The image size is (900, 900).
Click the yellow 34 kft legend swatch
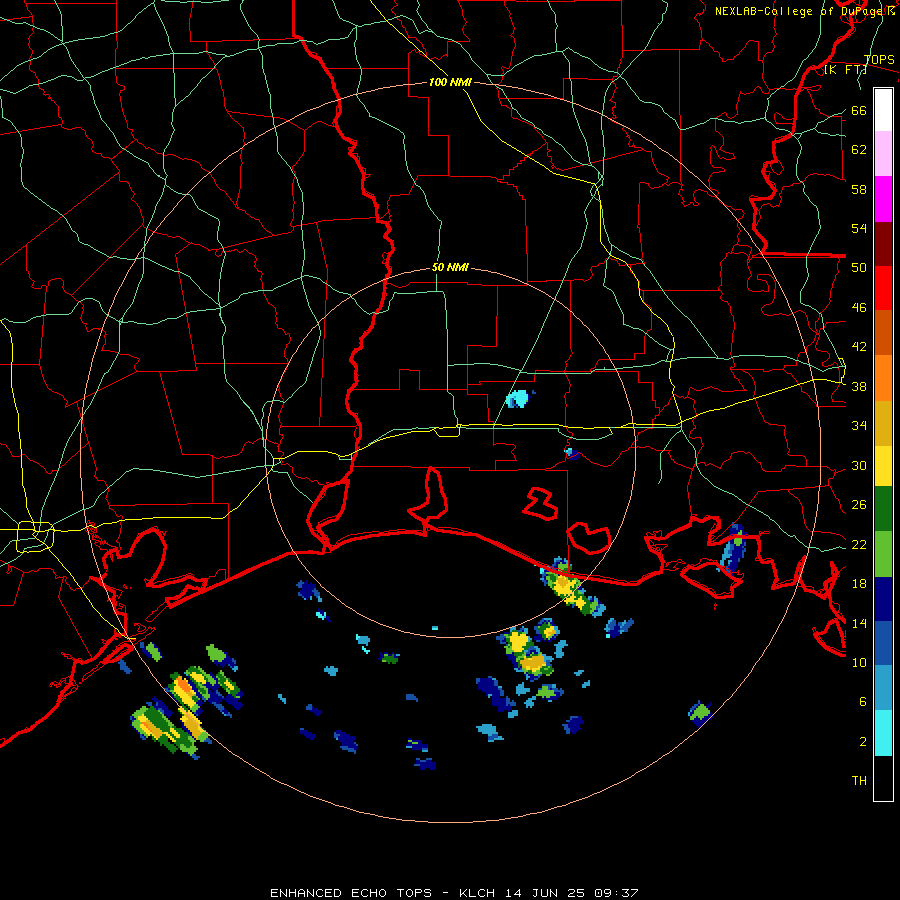883,467
